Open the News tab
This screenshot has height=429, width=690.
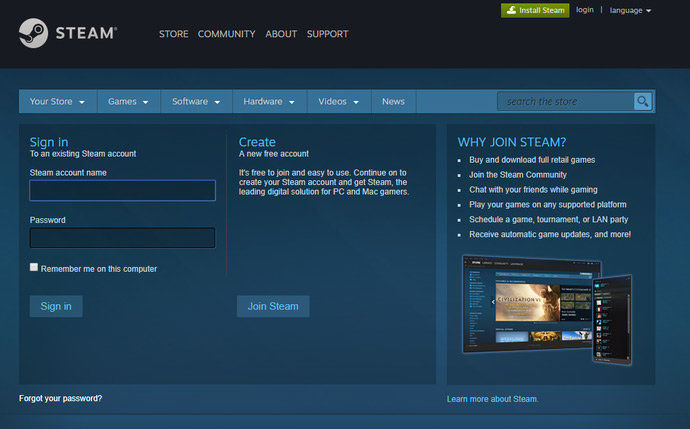click(393, 102)
